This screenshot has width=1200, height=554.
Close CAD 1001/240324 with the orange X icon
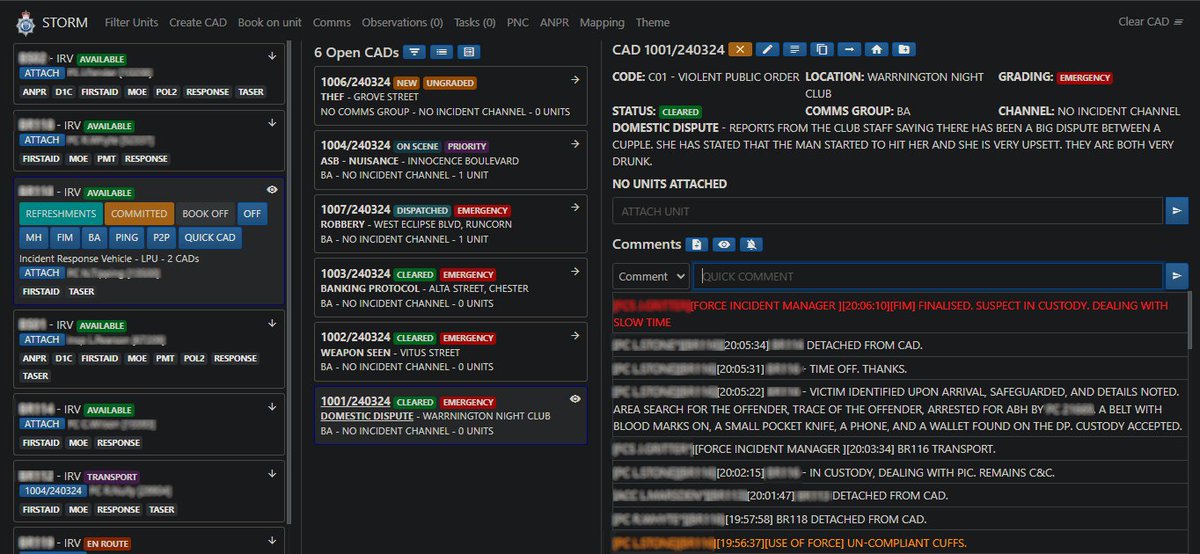740,49
